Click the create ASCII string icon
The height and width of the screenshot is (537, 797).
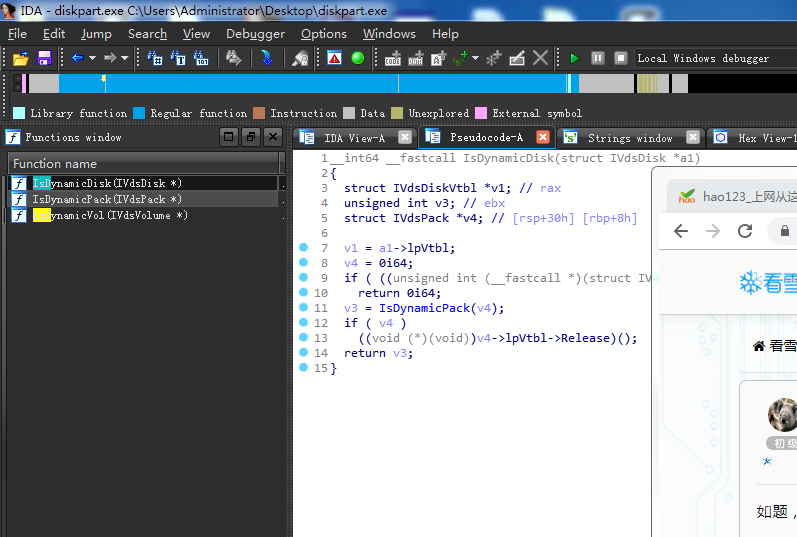coord(438,58)
